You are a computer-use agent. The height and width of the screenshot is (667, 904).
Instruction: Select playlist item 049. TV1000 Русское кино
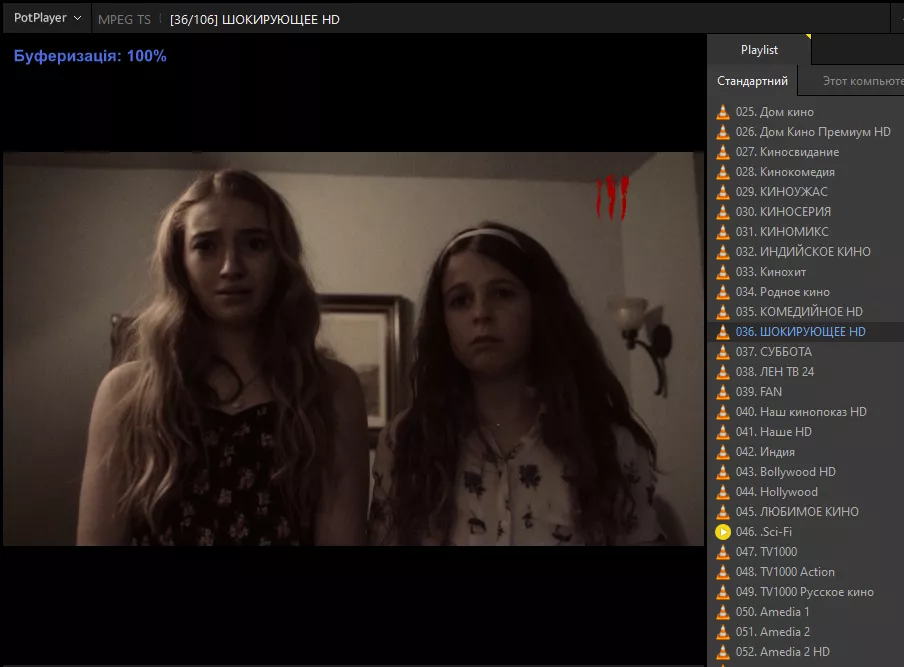pyautogui.click(x=806, y=591)
